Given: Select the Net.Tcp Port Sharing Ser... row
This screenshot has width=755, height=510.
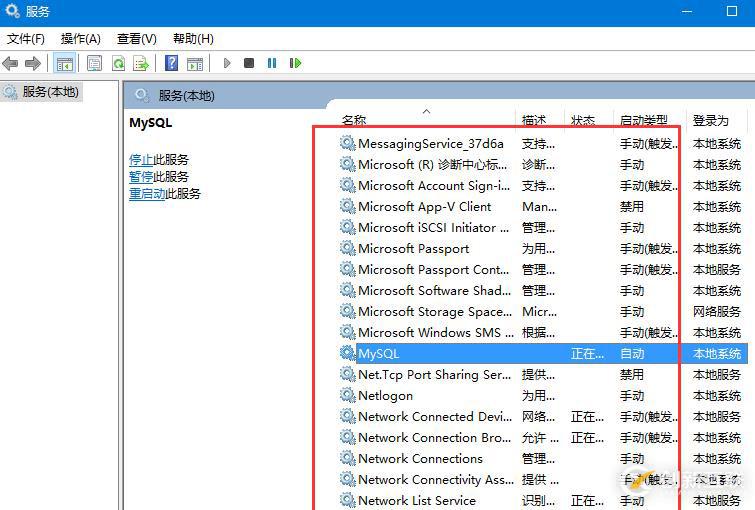Looking at the screenshot, I should (x=543, y=374).
